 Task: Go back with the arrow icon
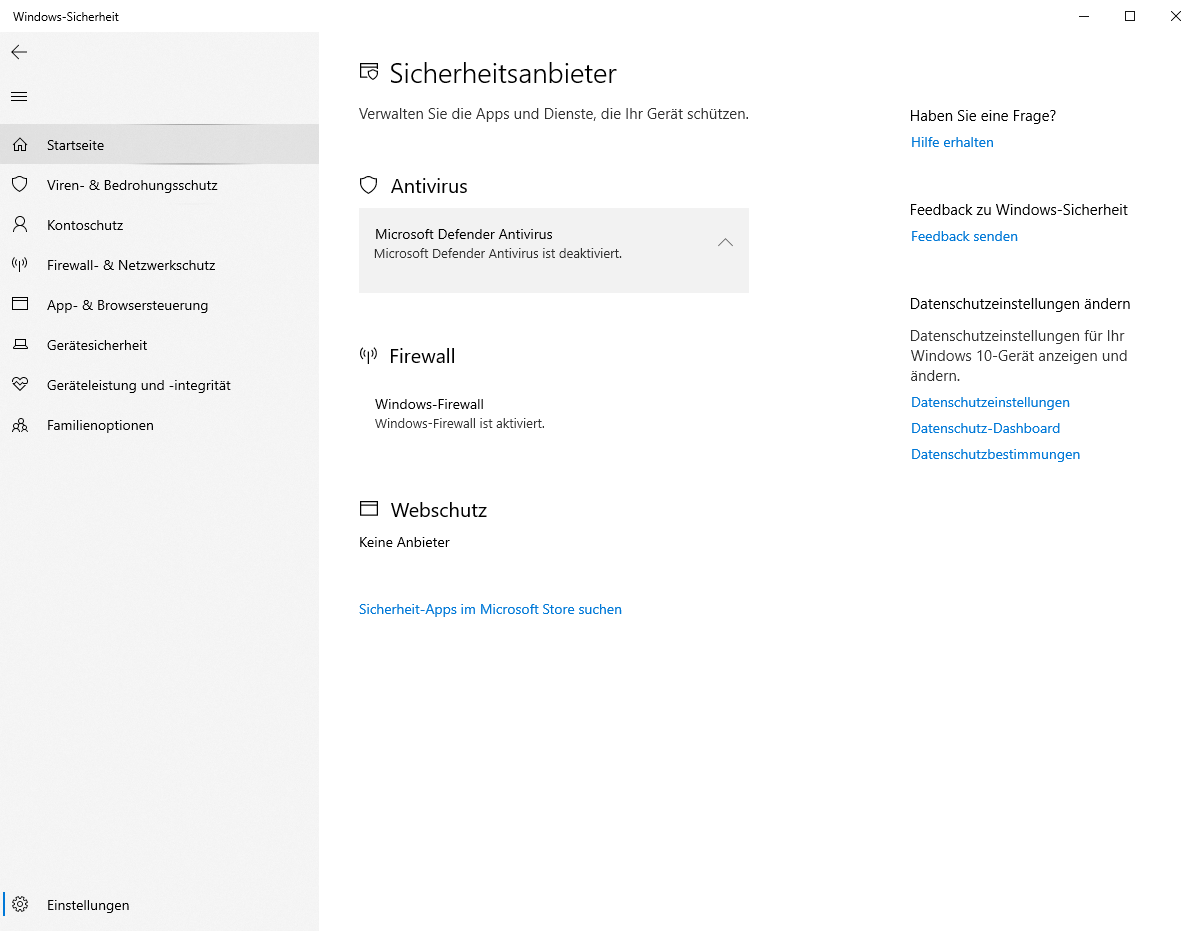[x=19, y=52]
